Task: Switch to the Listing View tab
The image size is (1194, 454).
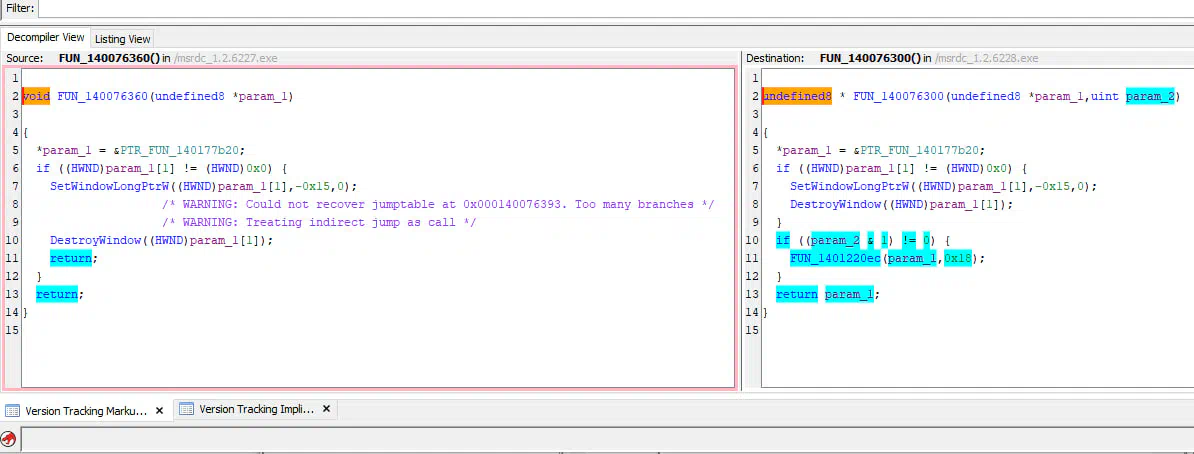Action: [x=123, y=39]
